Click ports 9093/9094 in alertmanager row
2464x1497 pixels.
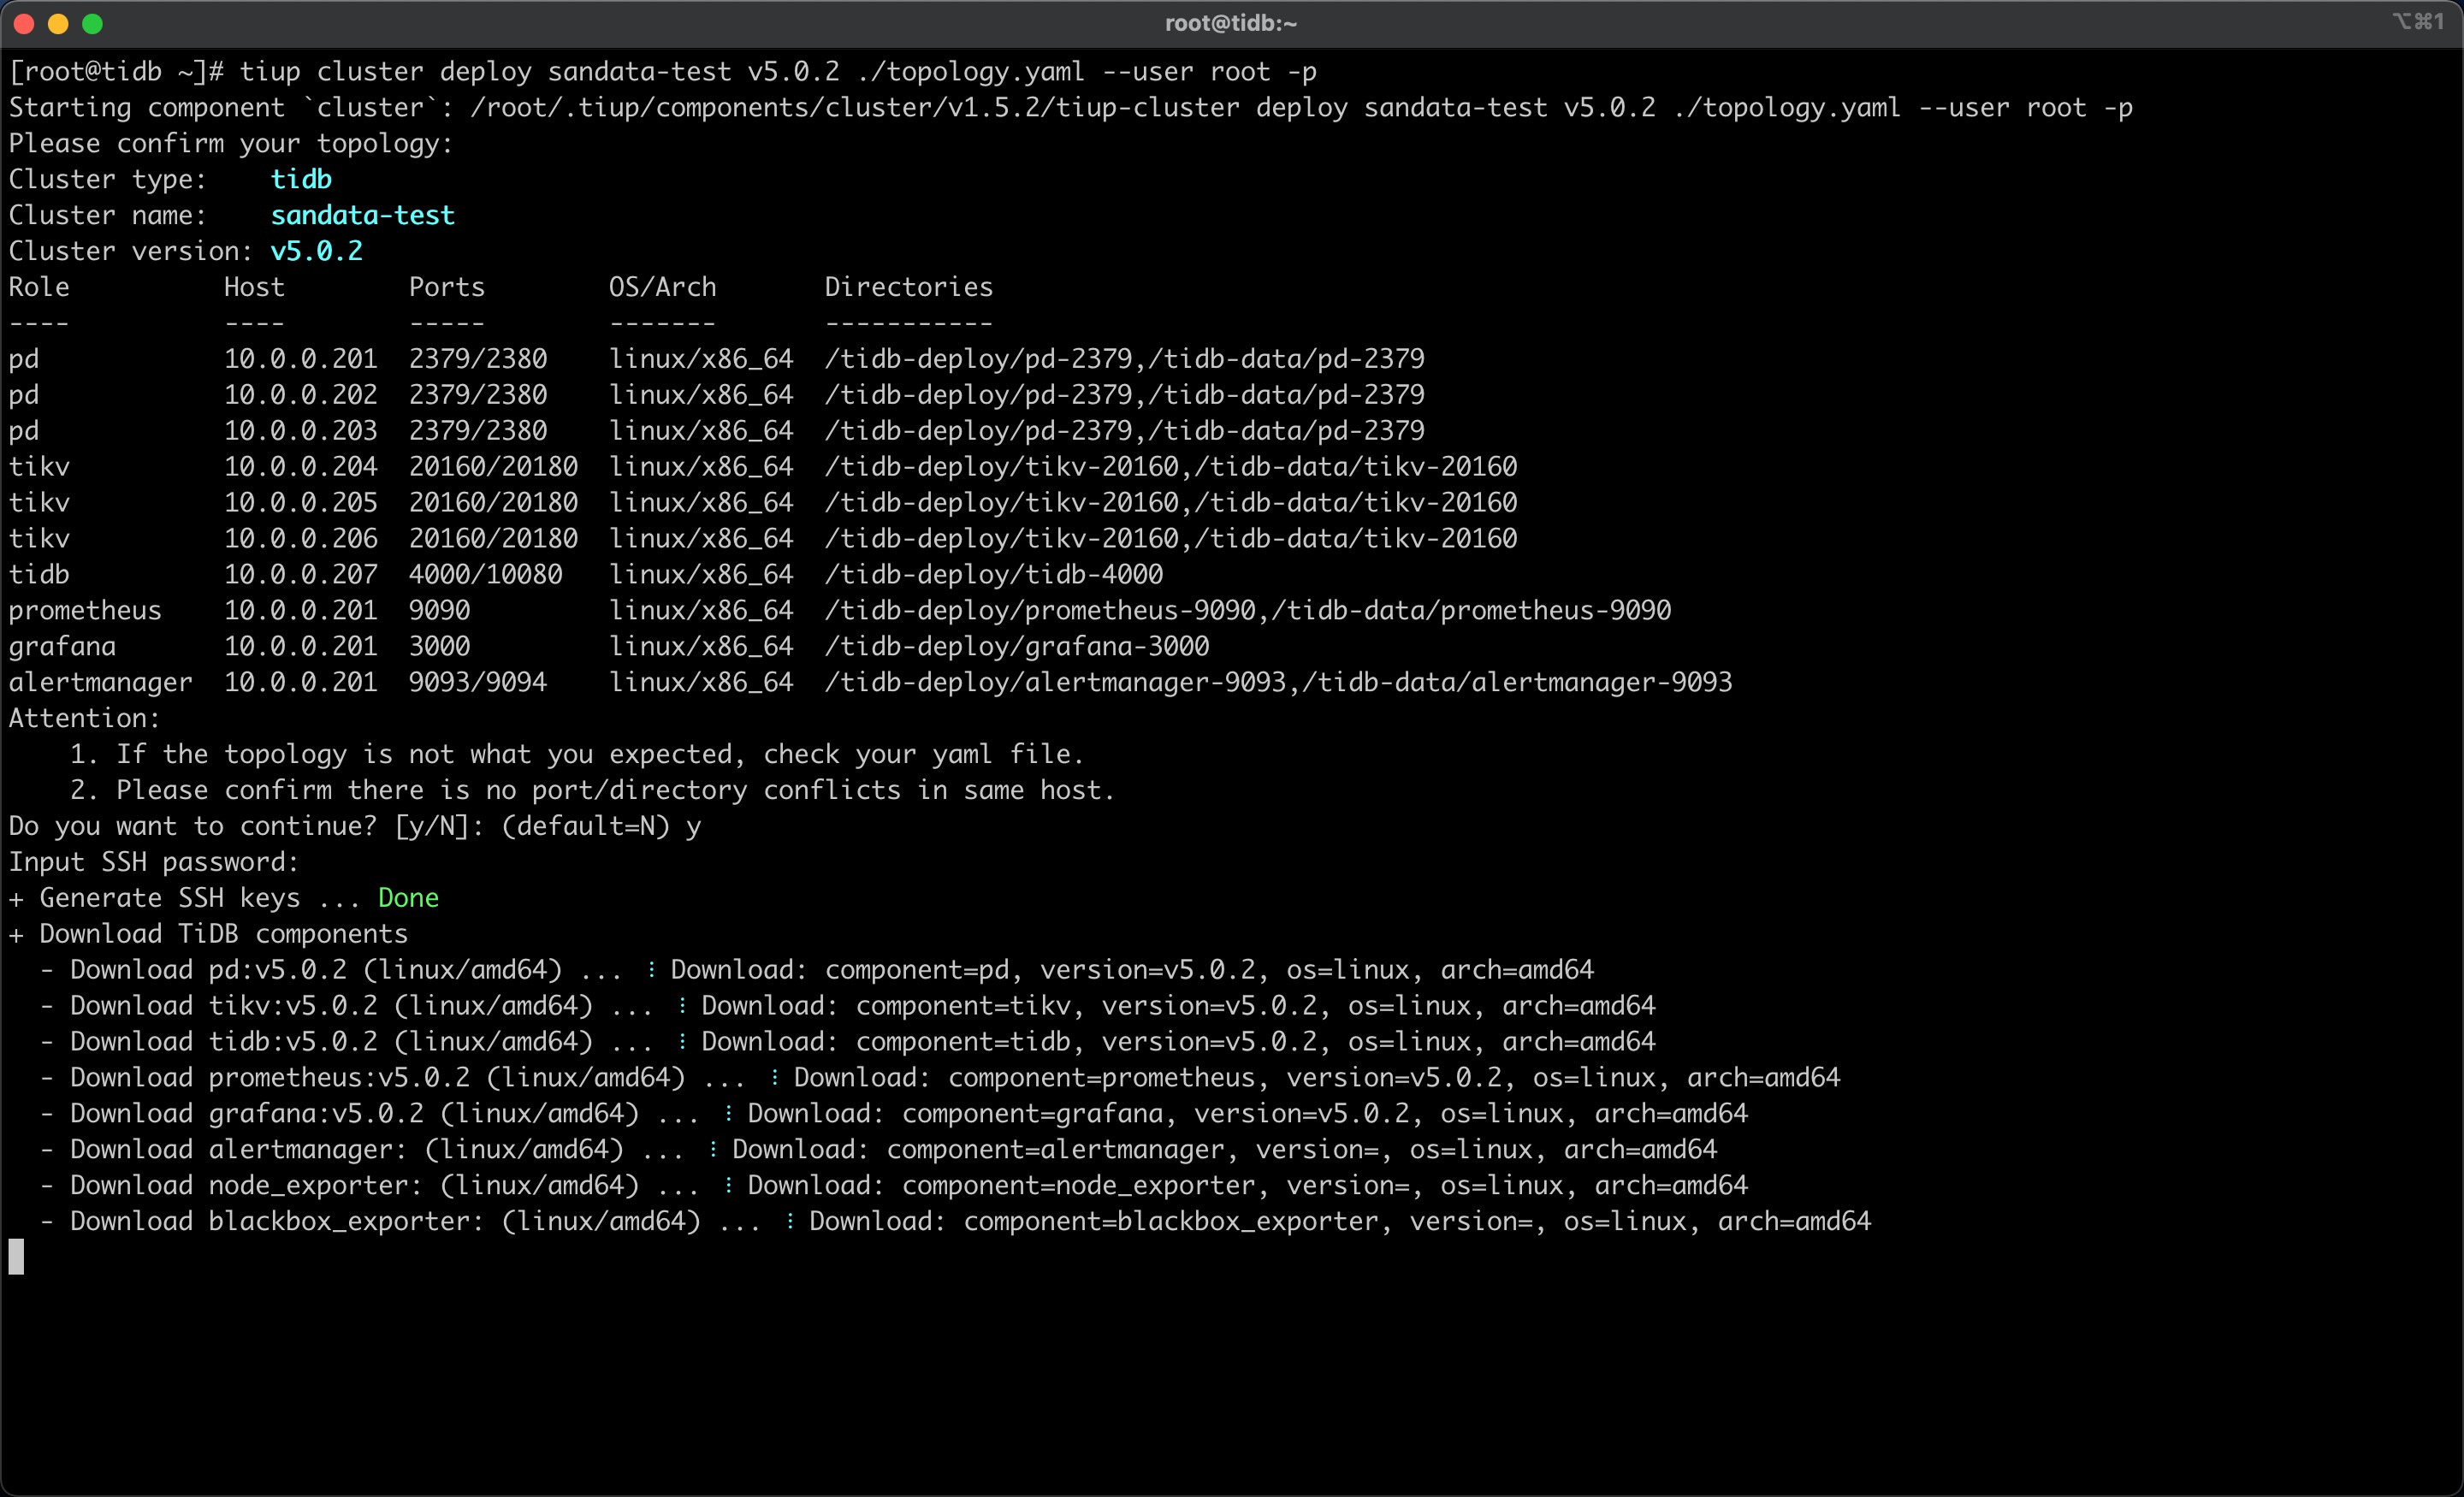pyautogui.click(x=478, y=683)
